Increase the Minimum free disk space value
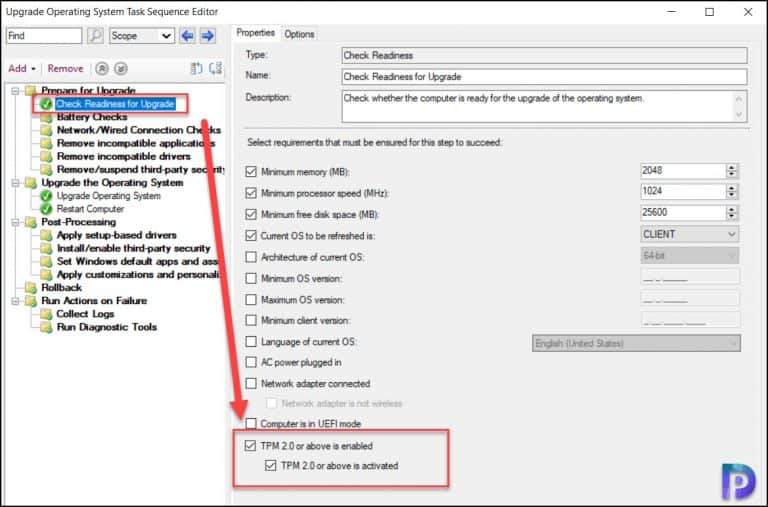The height and width of the screenshot is (507, 768). point(732,209)
